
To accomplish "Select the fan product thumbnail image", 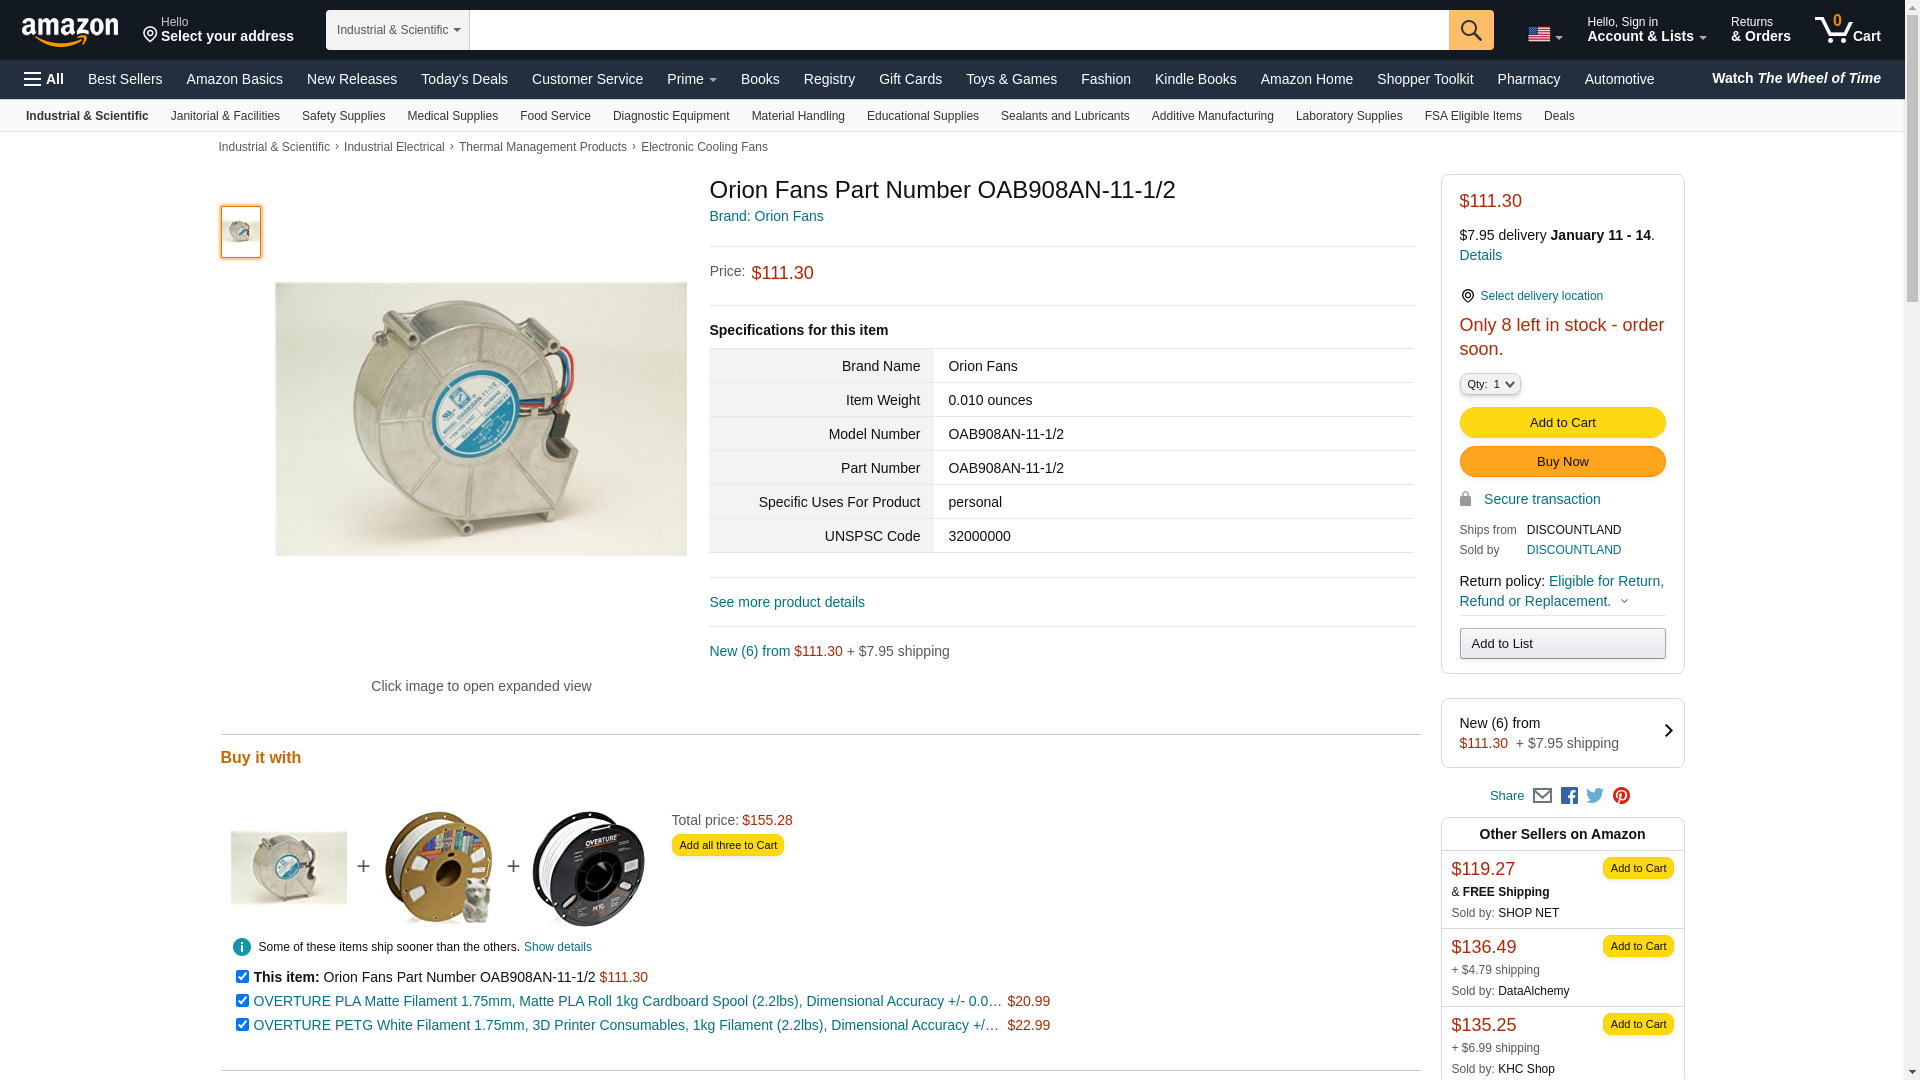I will (241, 232).
